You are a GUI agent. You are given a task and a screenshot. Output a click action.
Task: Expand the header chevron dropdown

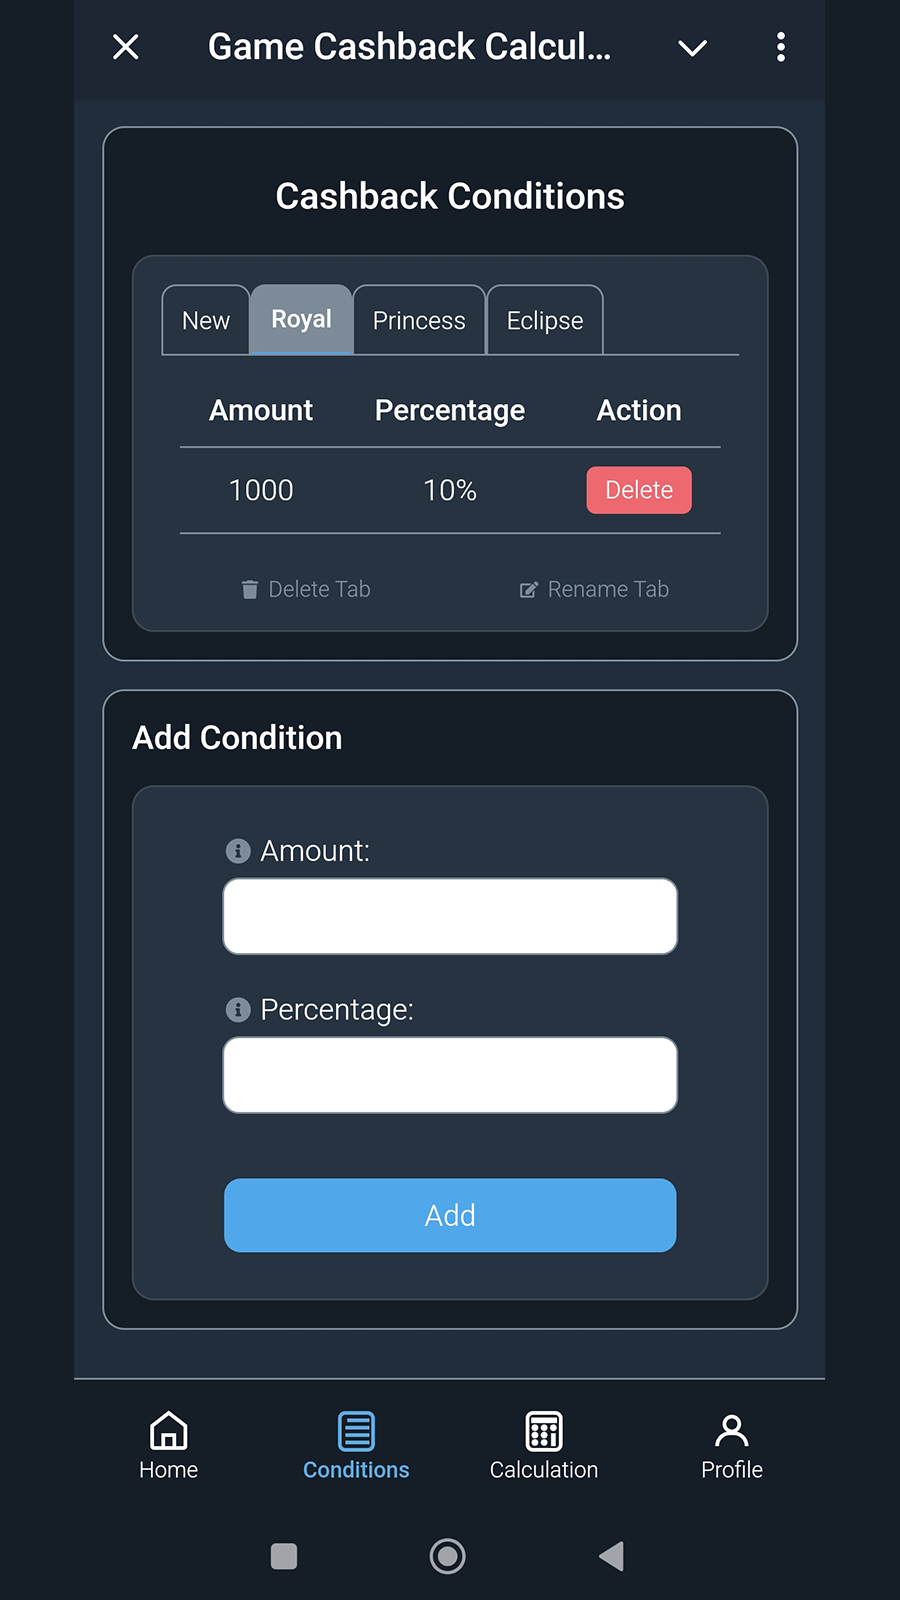point(692,47)
